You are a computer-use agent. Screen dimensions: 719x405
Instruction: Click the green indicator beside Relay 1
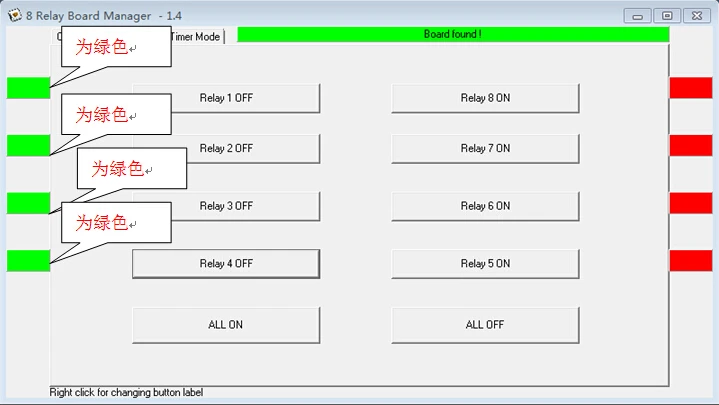tap(28, 88)
